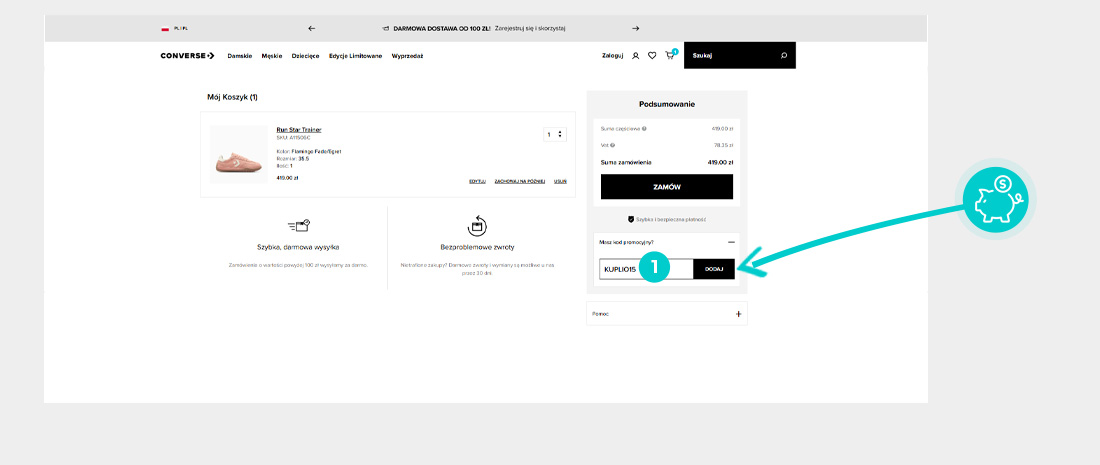Click USUŃ to remove the item
Viewport: 1100px width, 465px height.
click(560, 181)
